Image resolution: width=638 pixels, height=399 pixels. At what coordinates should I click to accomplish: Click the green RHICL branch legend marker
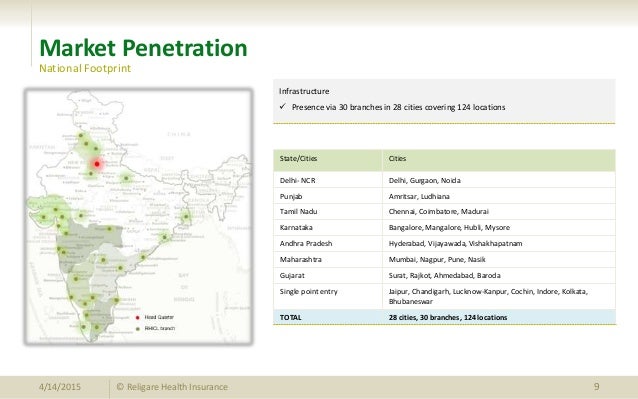pos(138,329)
